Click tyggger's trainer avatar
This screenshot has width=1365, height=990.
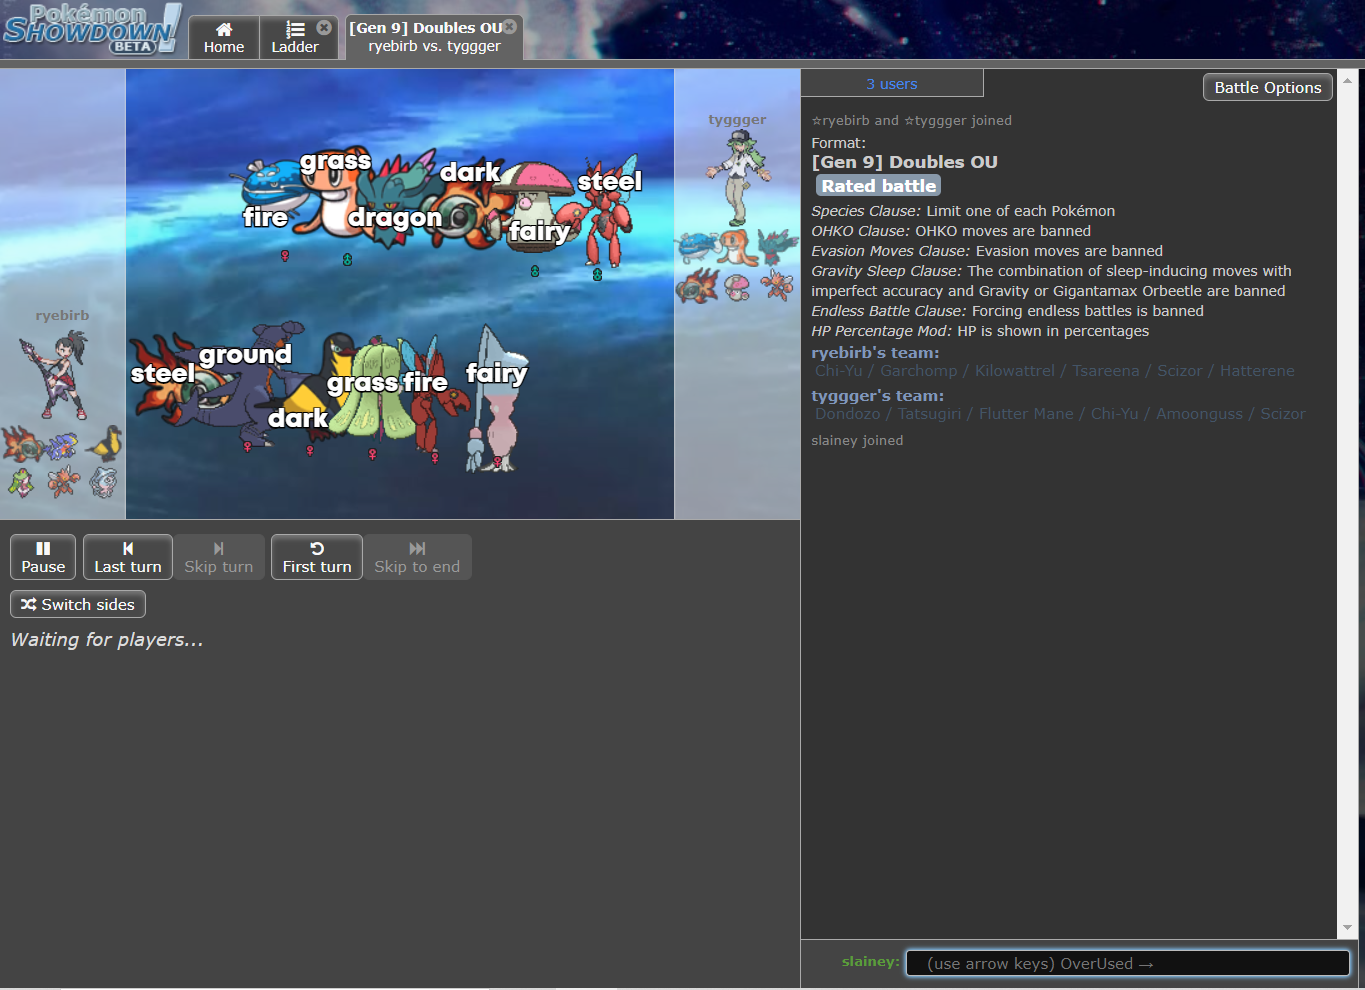tap(738, 179)
